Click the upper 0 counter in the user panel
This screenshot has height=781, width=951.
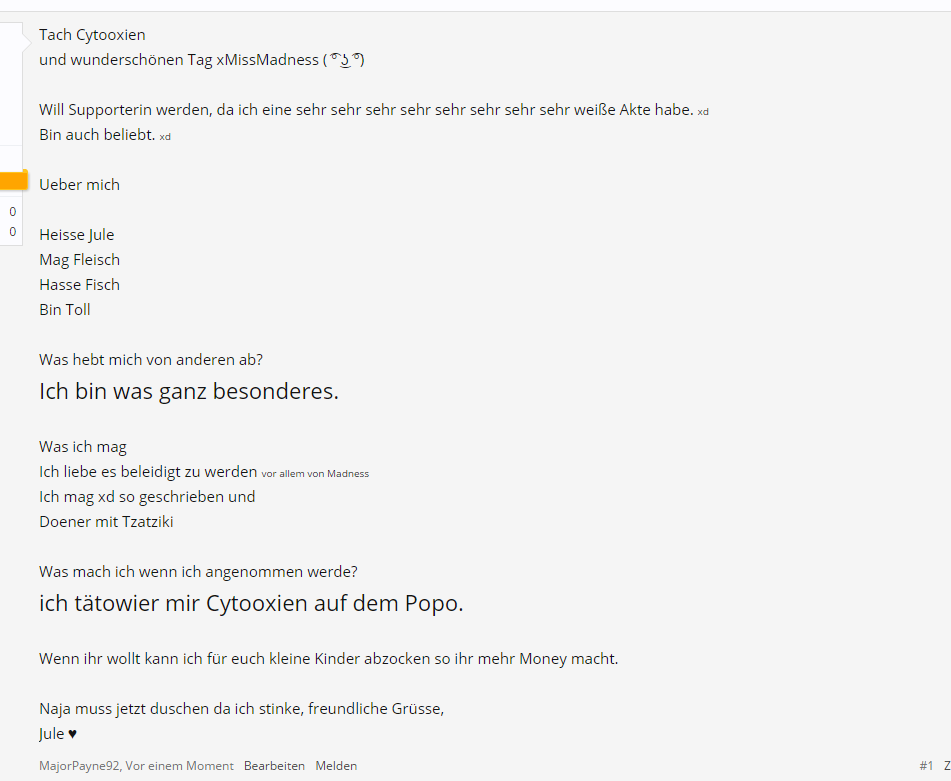12,212
